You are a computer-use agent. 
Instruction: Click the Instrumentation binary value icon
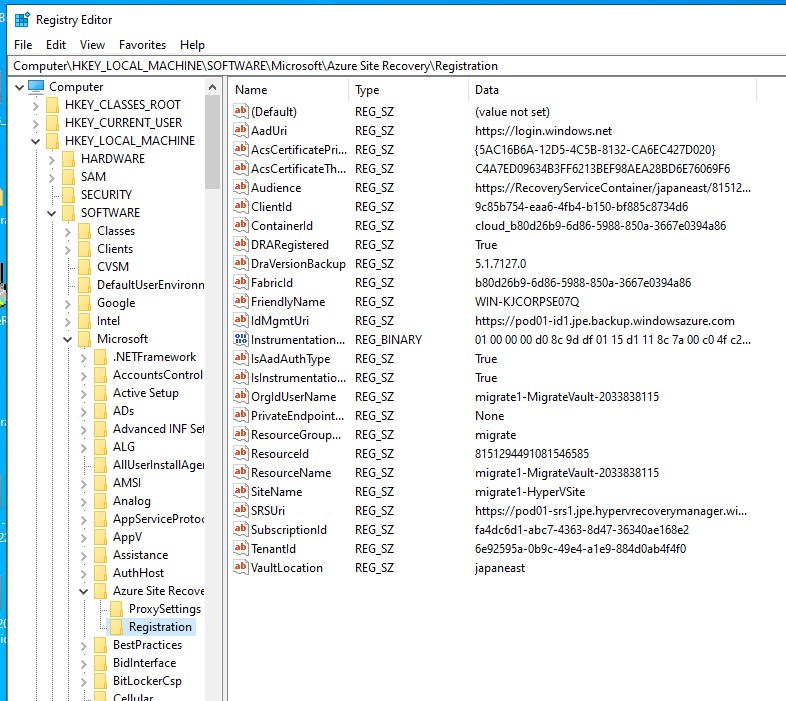[x=241, y=339]
